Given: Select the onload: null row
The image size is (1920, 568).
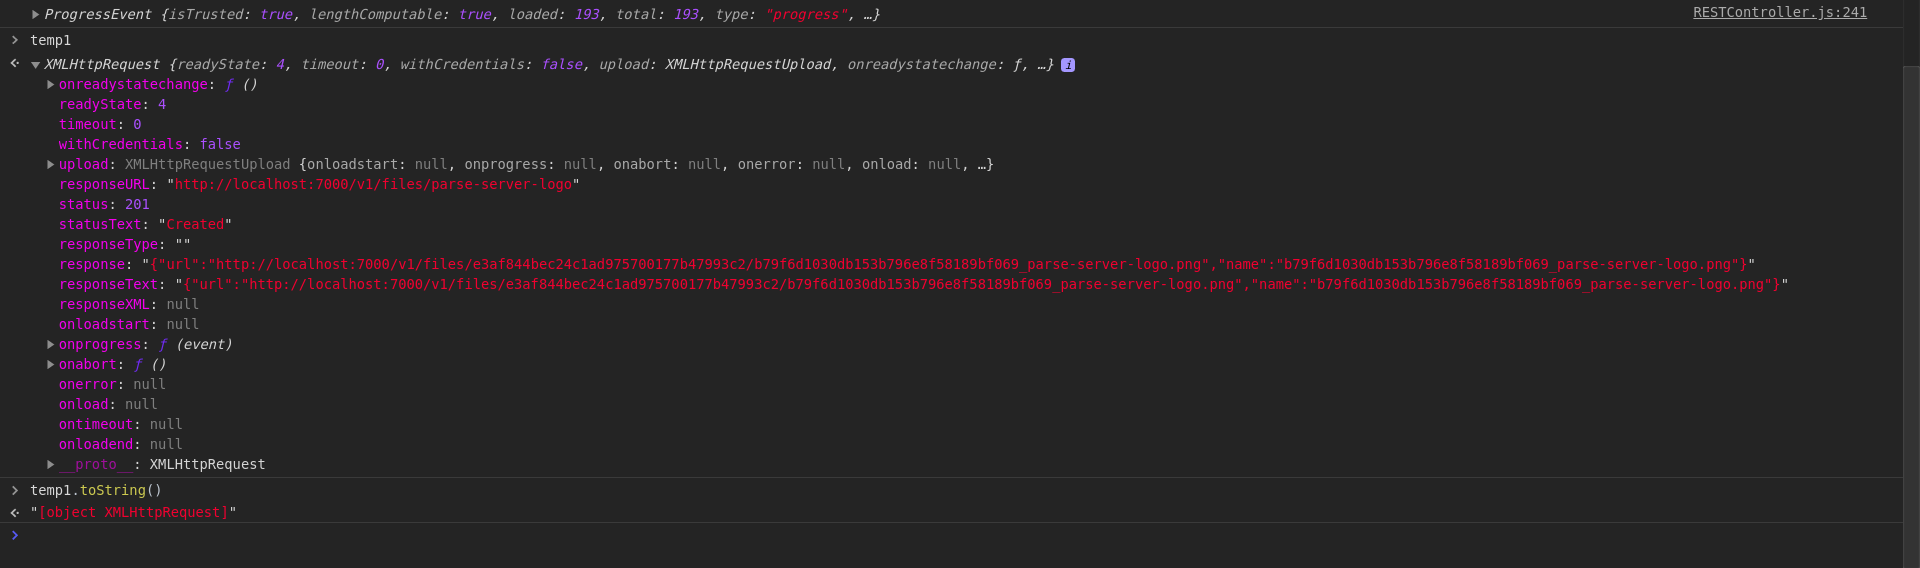Looking at the screenshot, I should click(x=108, y=404).
